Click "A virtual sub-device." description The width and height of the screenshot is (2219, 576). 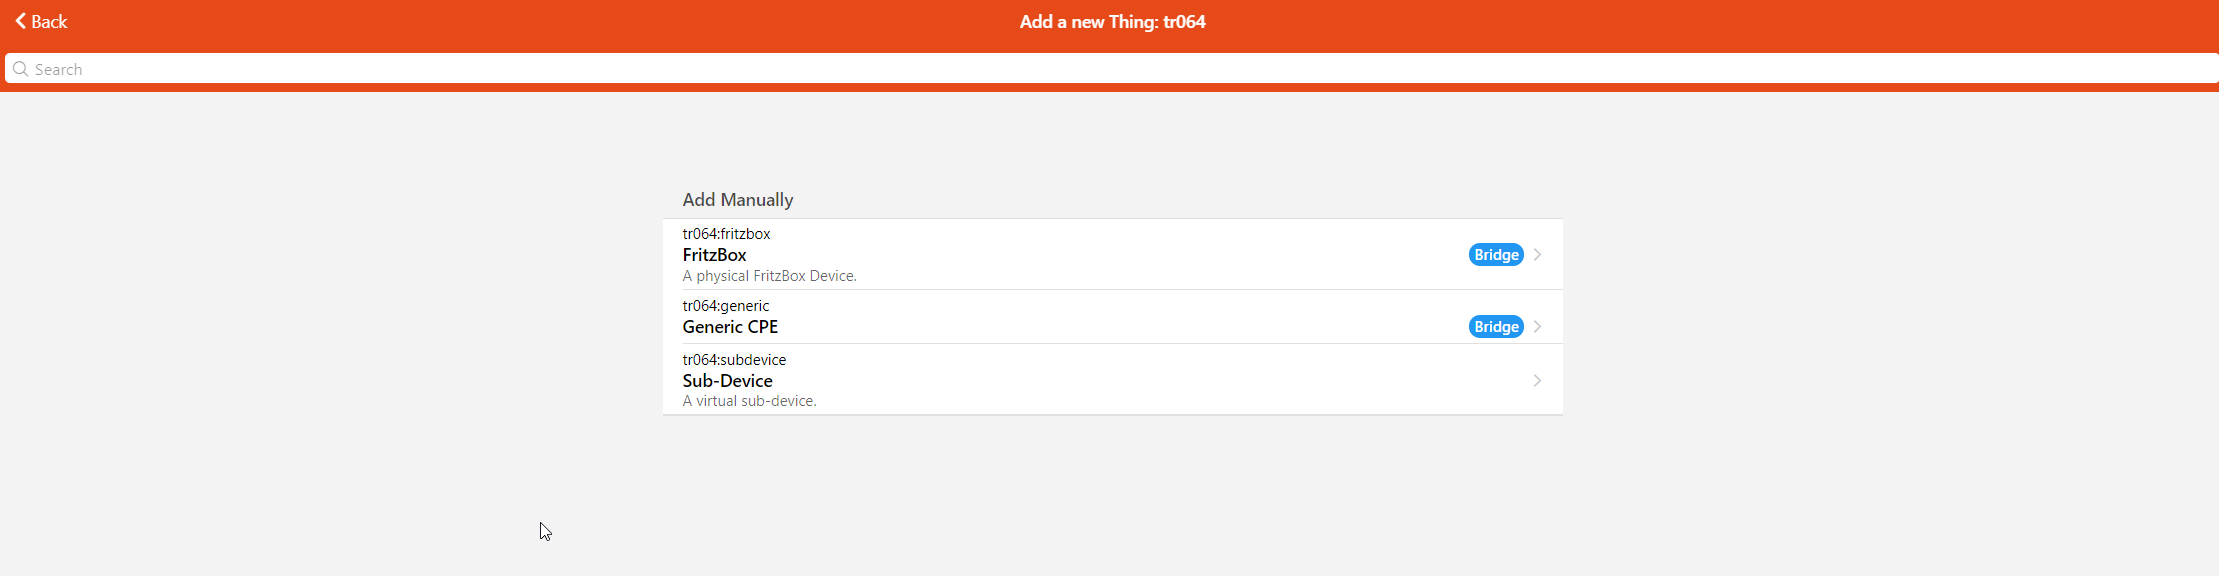pyautogui.click(x=749, y=401)
